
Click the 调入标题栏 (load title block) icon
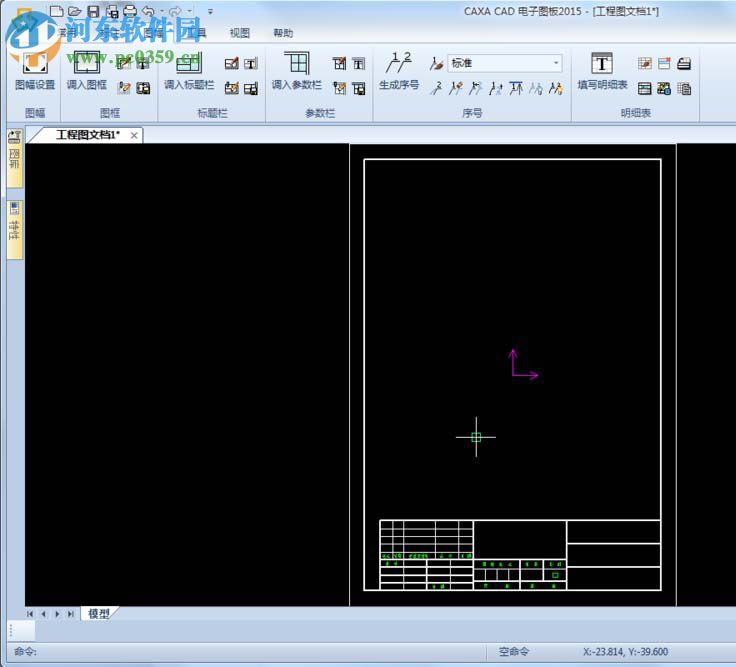188,66
